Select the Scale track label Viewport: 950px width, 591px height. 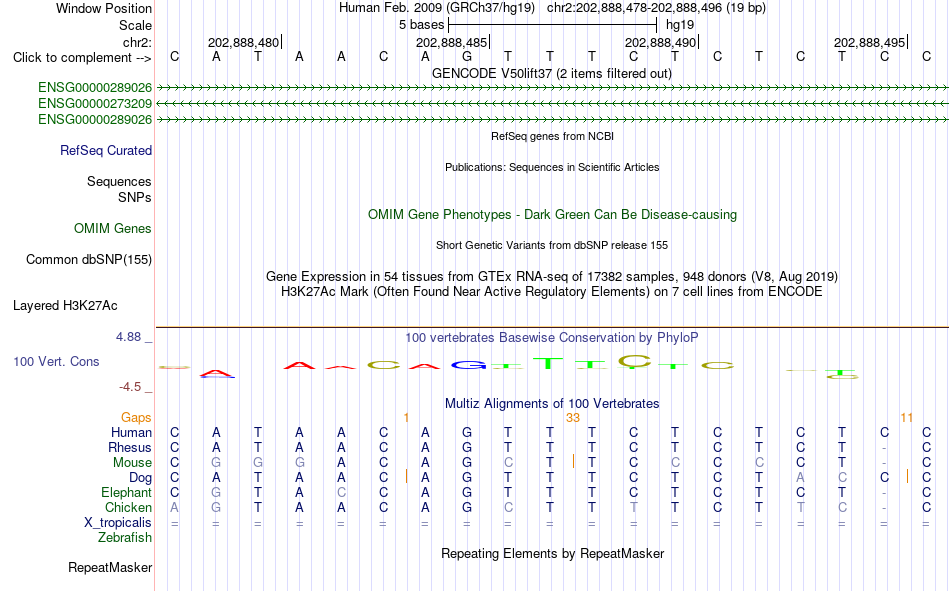(135, 25)
